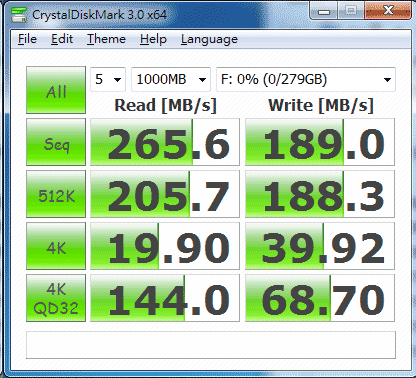Click the 4K write result 39.92
The image size is (416, 378).
pyautogui.click(x=320, y=246)
